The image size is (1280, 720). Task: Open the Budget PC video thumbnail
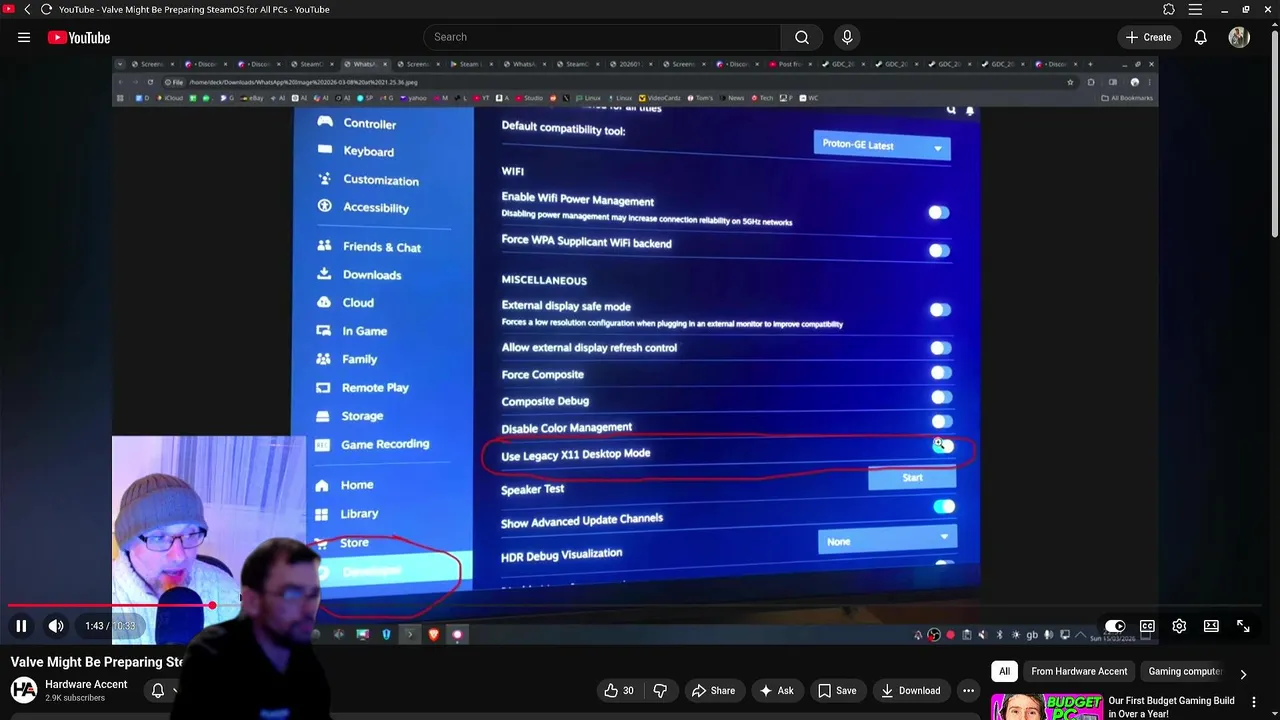pyautogui.click(x=1046, y=706)
